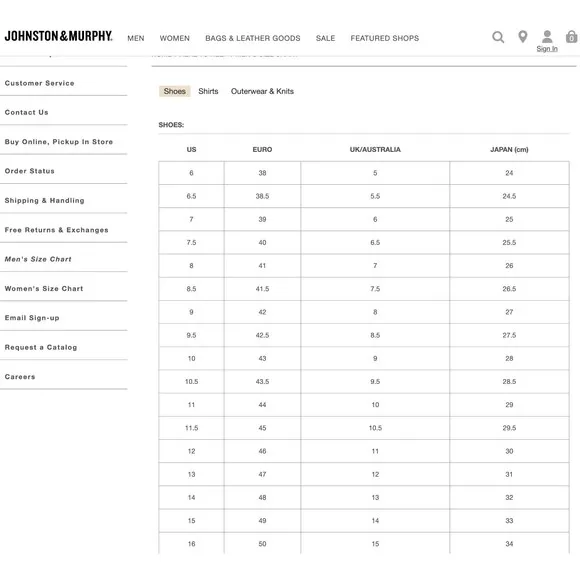This screenshot has width=580, height=580.
Task: Open Customer Service sidebar link
Action: (40, 83)
